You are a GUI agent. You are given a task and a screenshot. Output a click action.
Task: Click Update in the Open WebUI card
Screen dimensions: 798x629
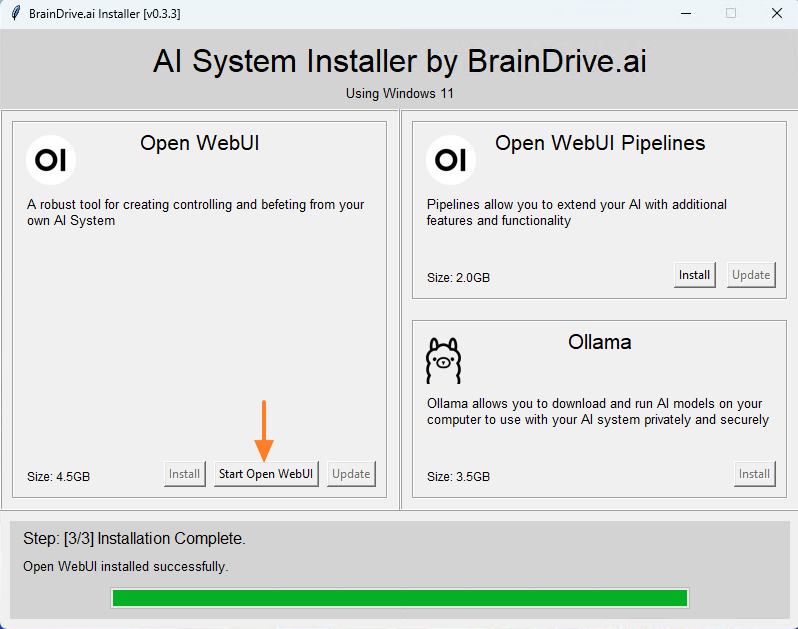(x=351, y=474)
